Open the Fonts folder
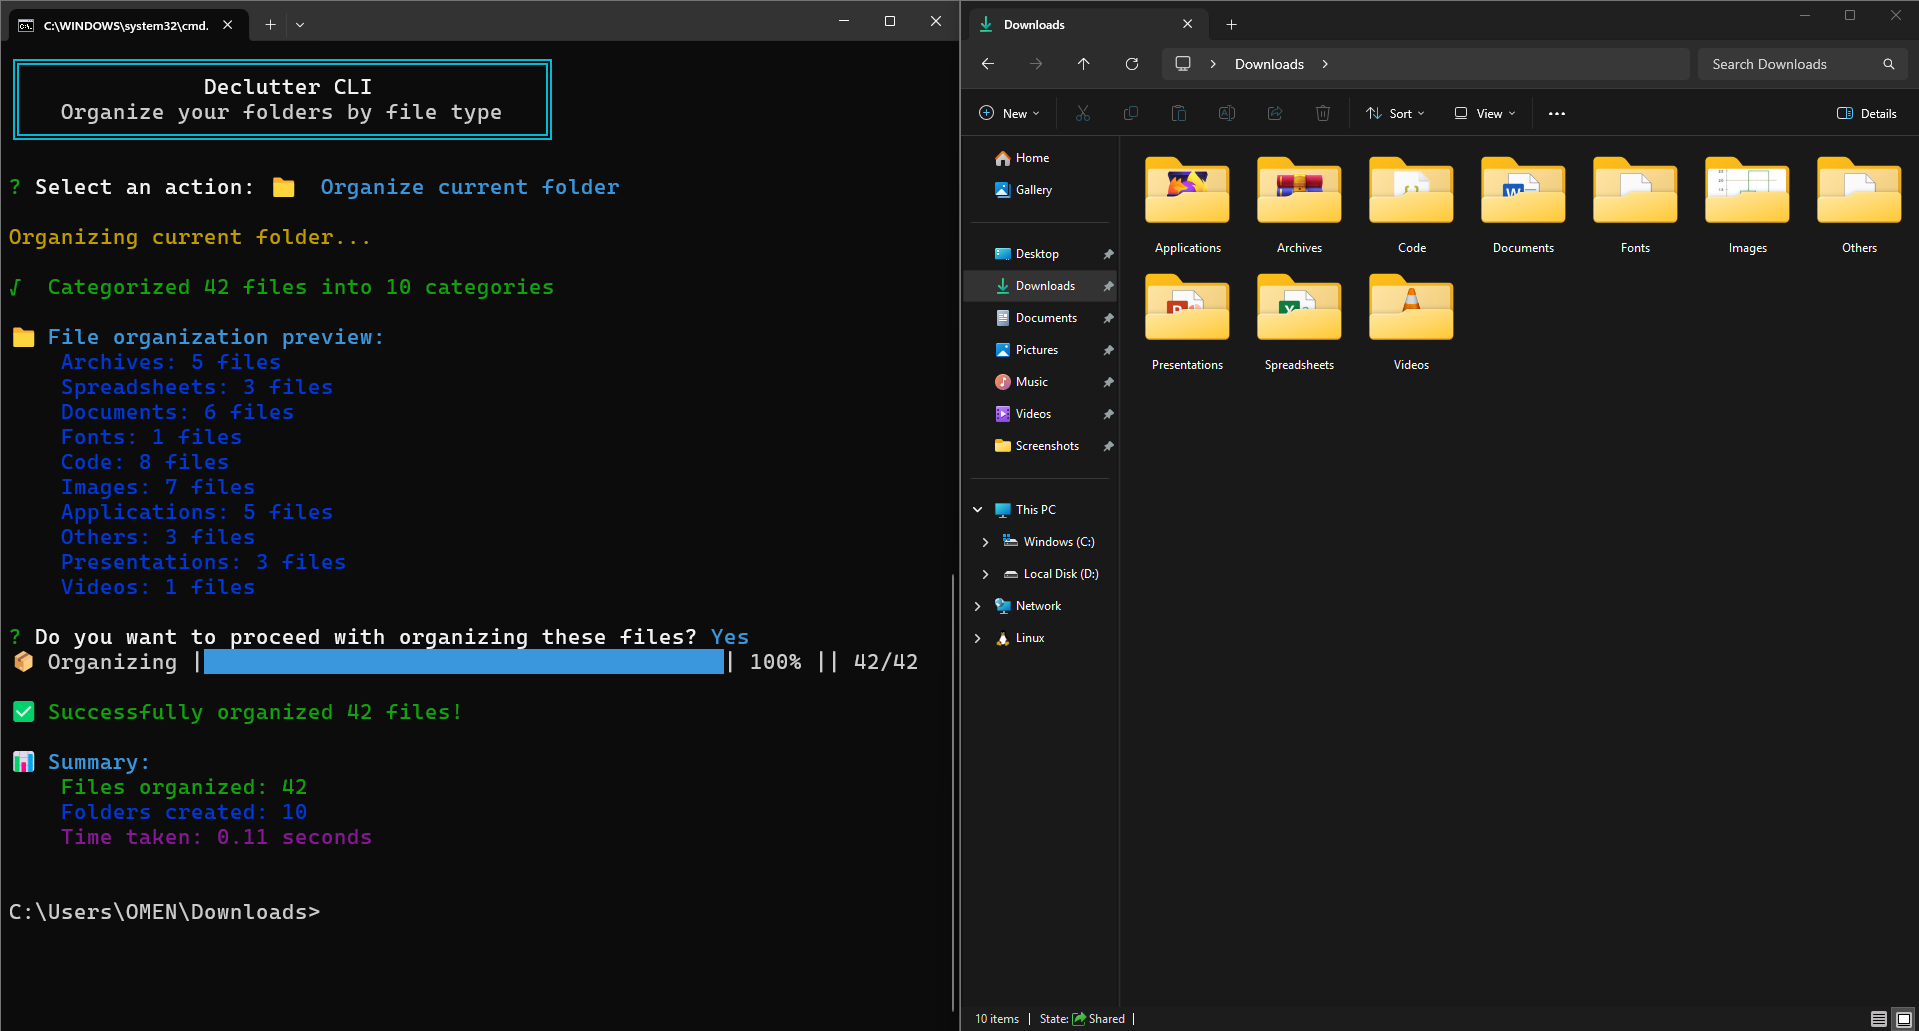Image resolution: width=1919 pixels, height=1031 pixels. (x=1635, y=205)
